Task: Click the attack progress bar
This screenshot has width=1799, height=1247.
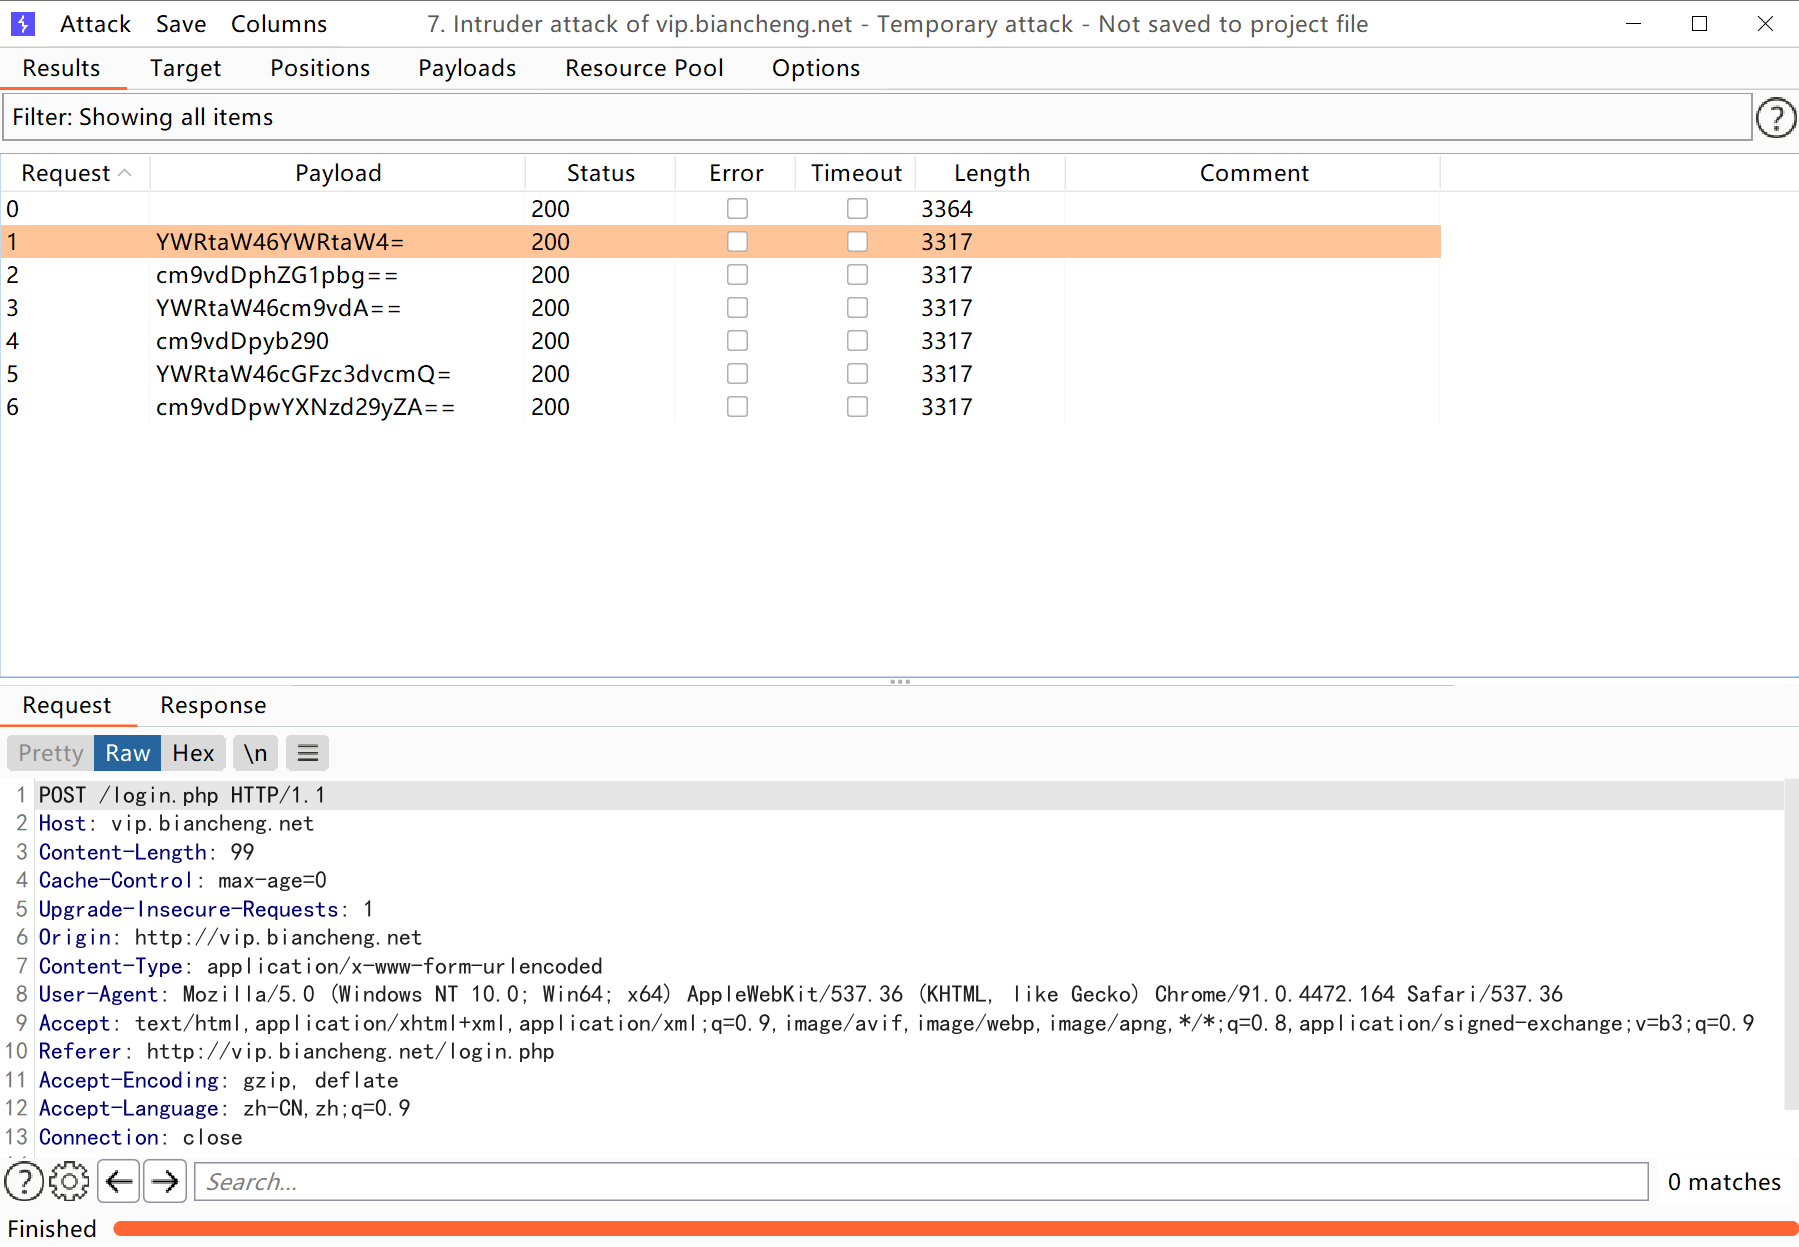Action: (955, 1228)
